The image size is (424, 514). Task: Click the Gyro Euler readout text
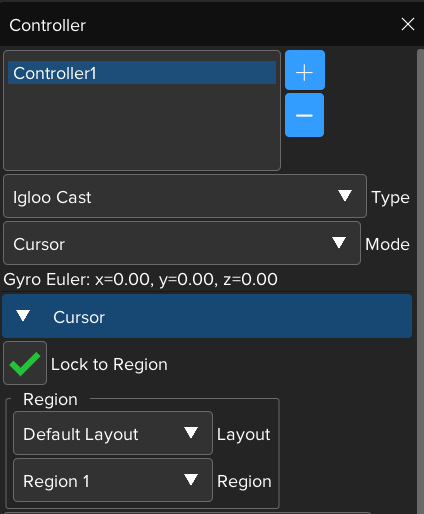click(x=140, y=279)
